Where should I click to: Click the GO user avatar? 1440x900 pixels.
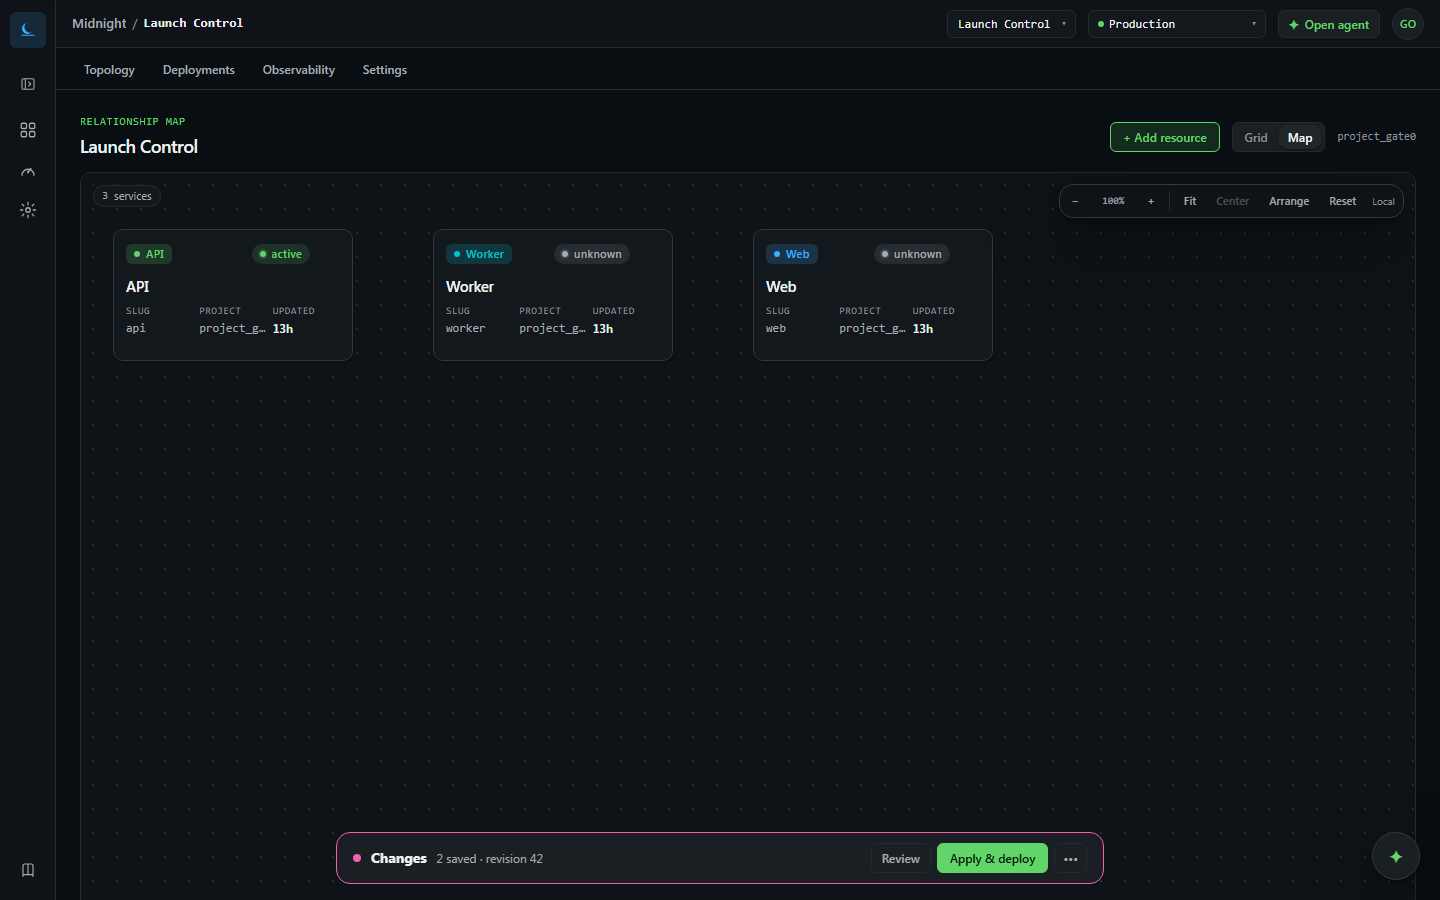click(x=1408, y=24)
